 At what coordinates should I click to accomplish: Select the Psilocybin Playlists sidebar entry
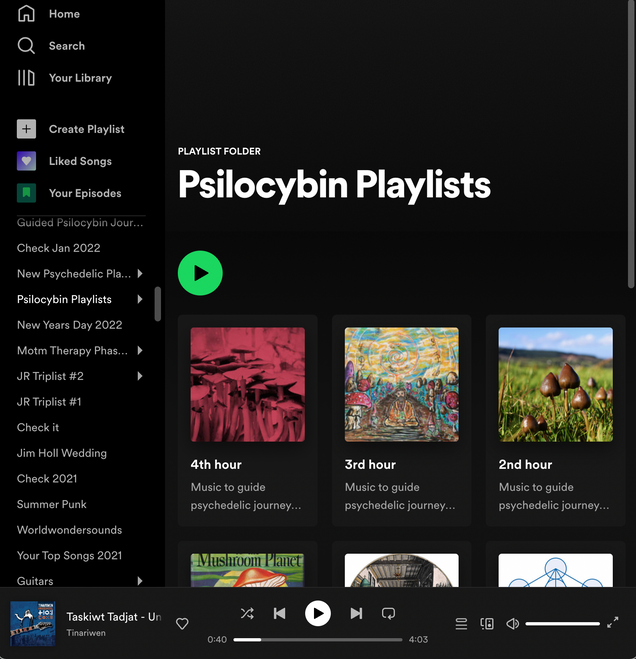64,299
